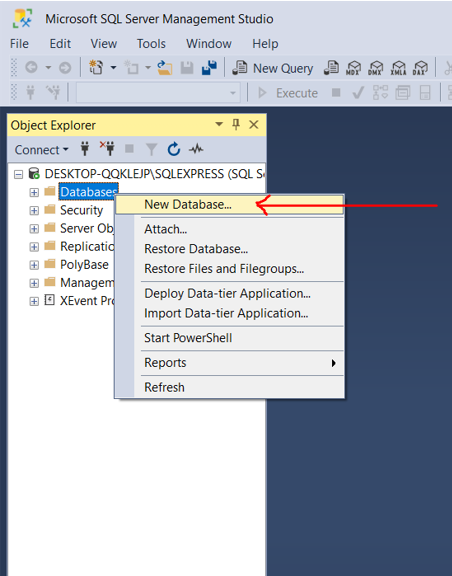
Task: Click Disconnect icon in Object Explorer
Action: (x=107, y=148)
